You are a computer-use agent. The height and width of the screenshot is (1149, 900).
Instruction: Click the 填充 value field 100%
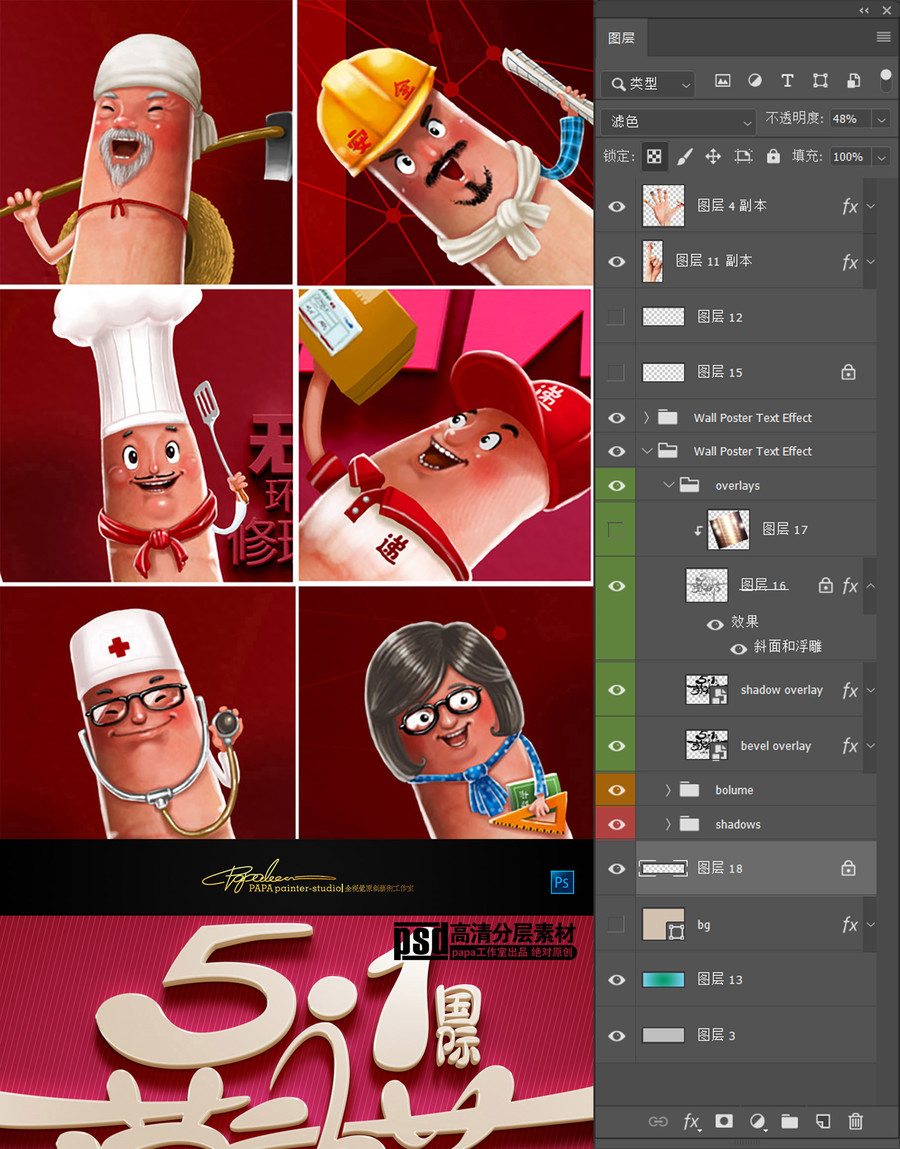pyautogui.click(x=850, y=157)
